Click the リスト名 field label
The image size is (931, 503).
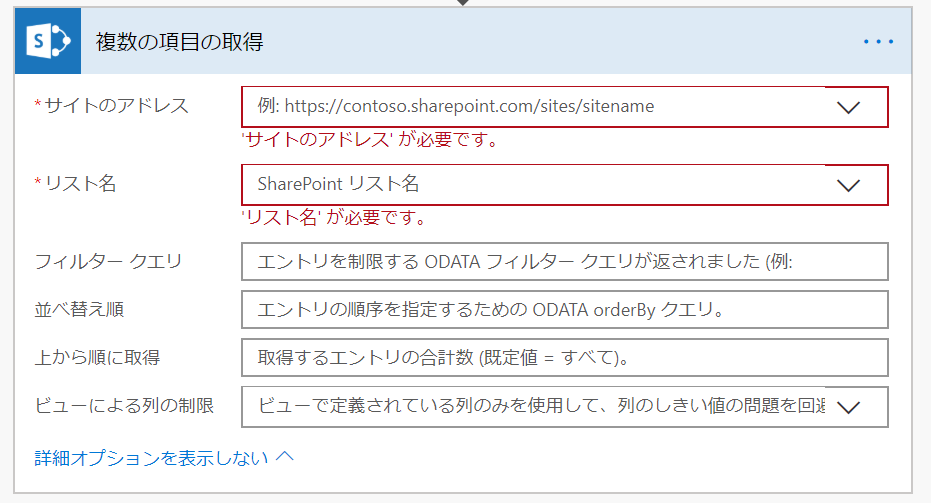click(x=80, y=184)
